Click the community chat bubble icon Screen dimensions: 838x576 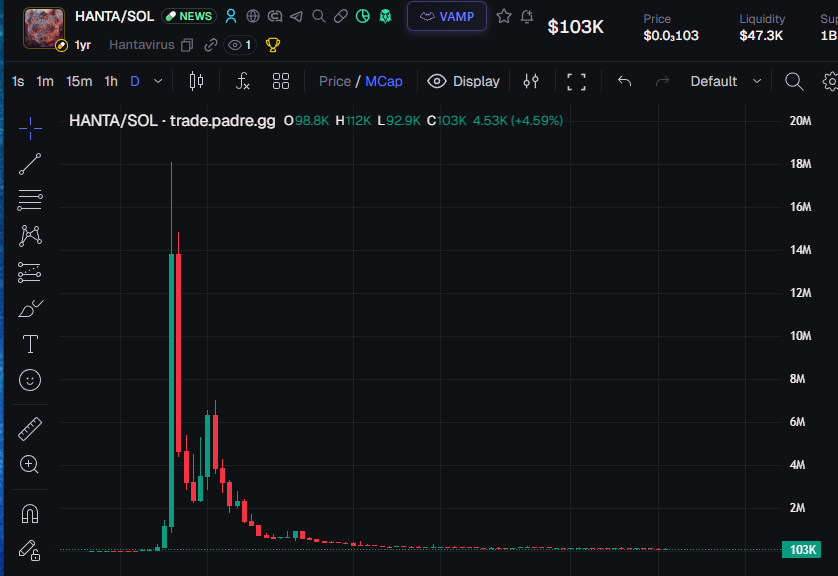click(x=275, y=16)
